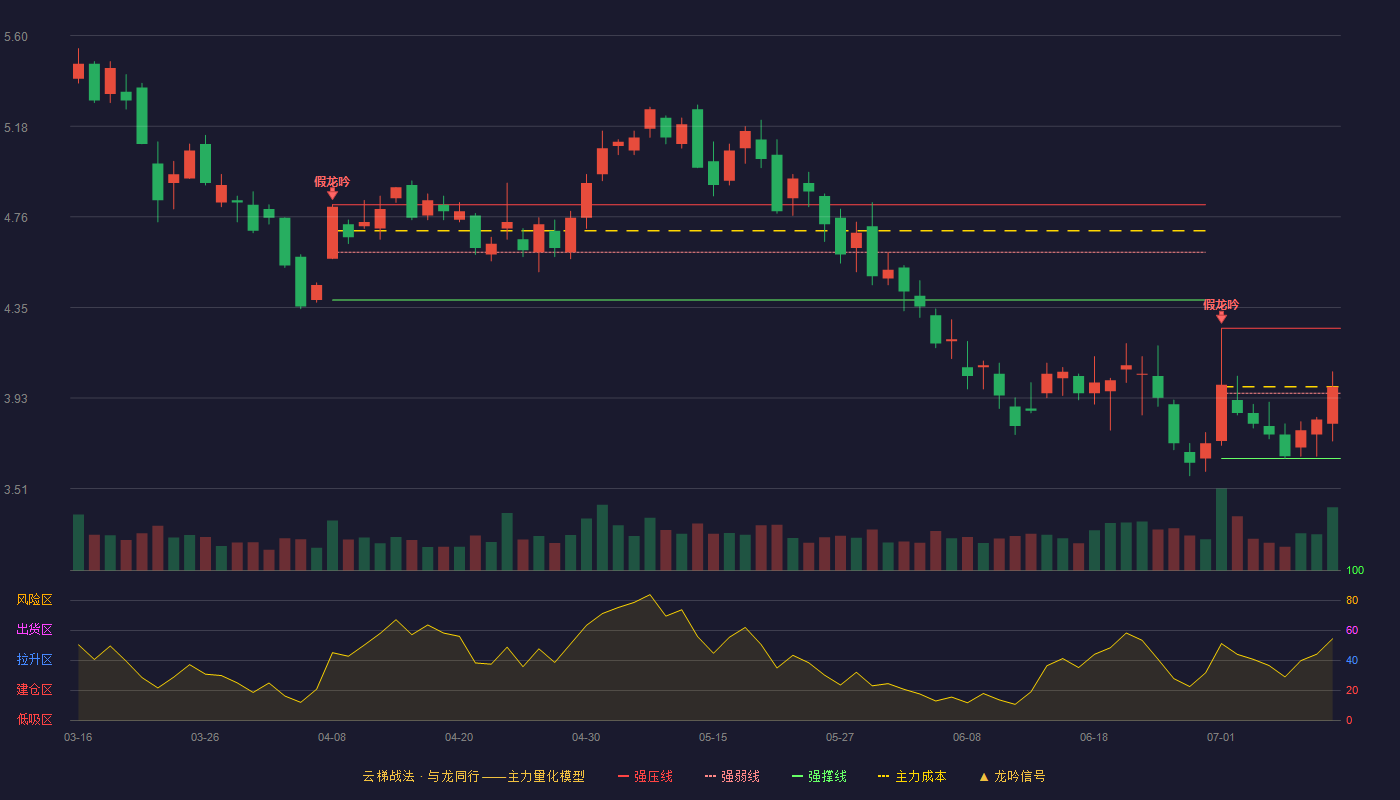Toggle the 强压线 red line legend

645,776
